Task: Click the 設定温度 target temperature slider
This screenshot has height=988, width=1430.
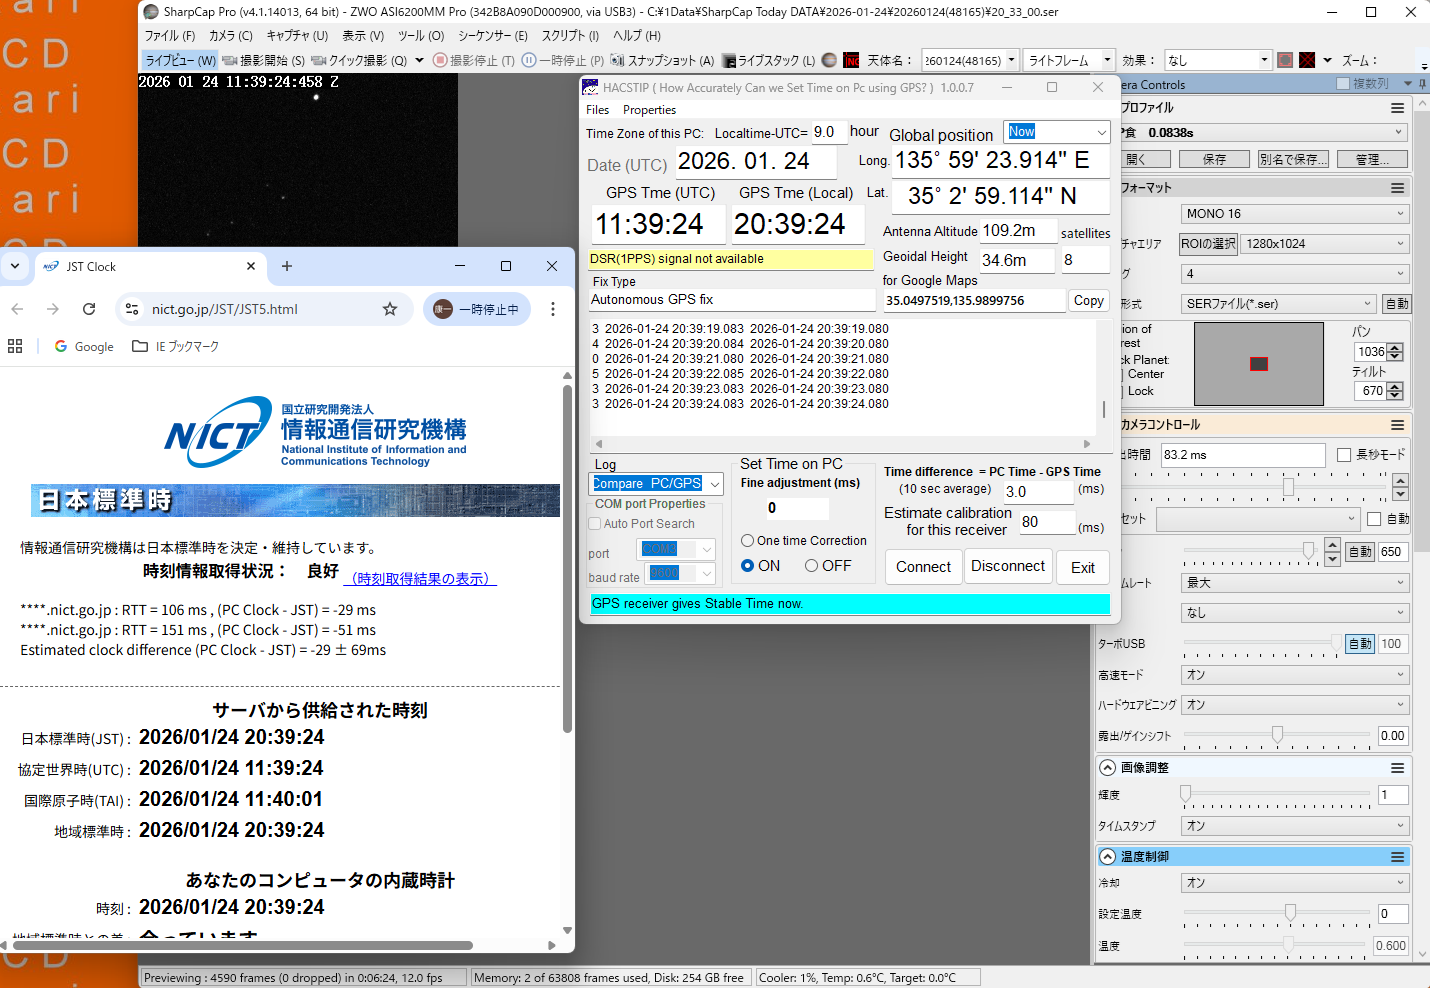Action: (1290, 912)
